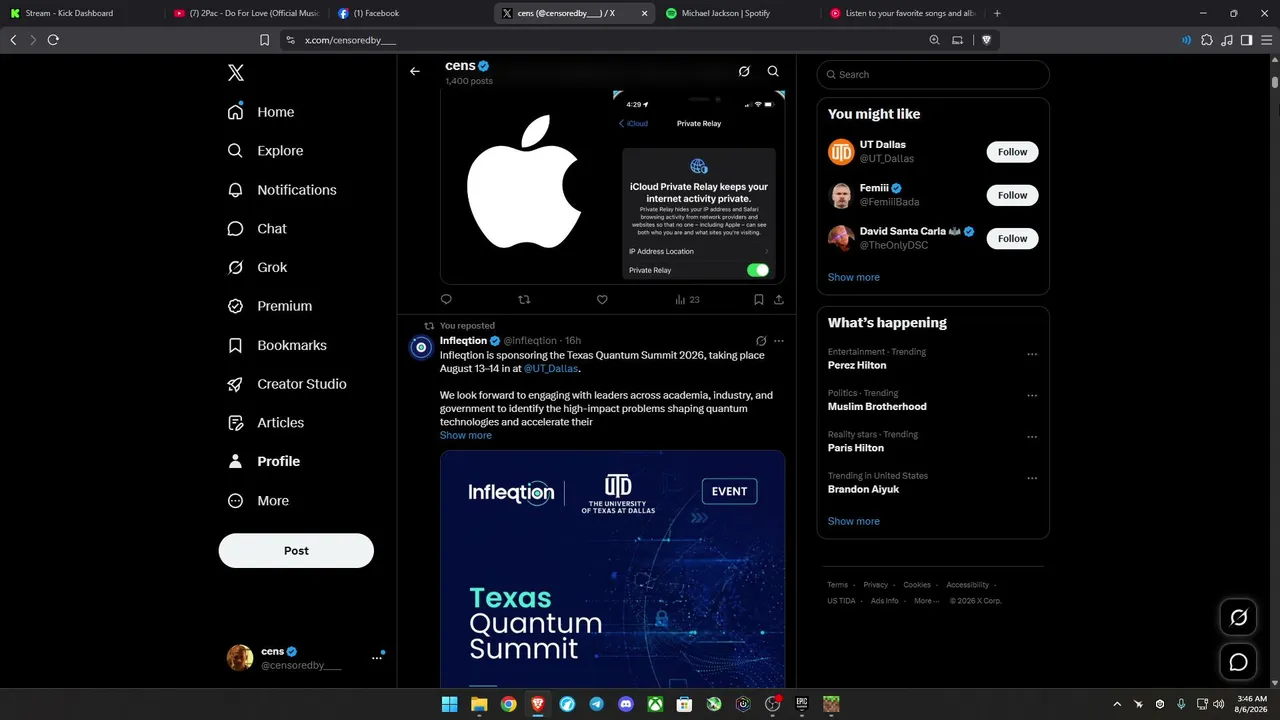Switch to the 2Pac YouTube tab
The image size is (1280, 720).
pos(246,13)
